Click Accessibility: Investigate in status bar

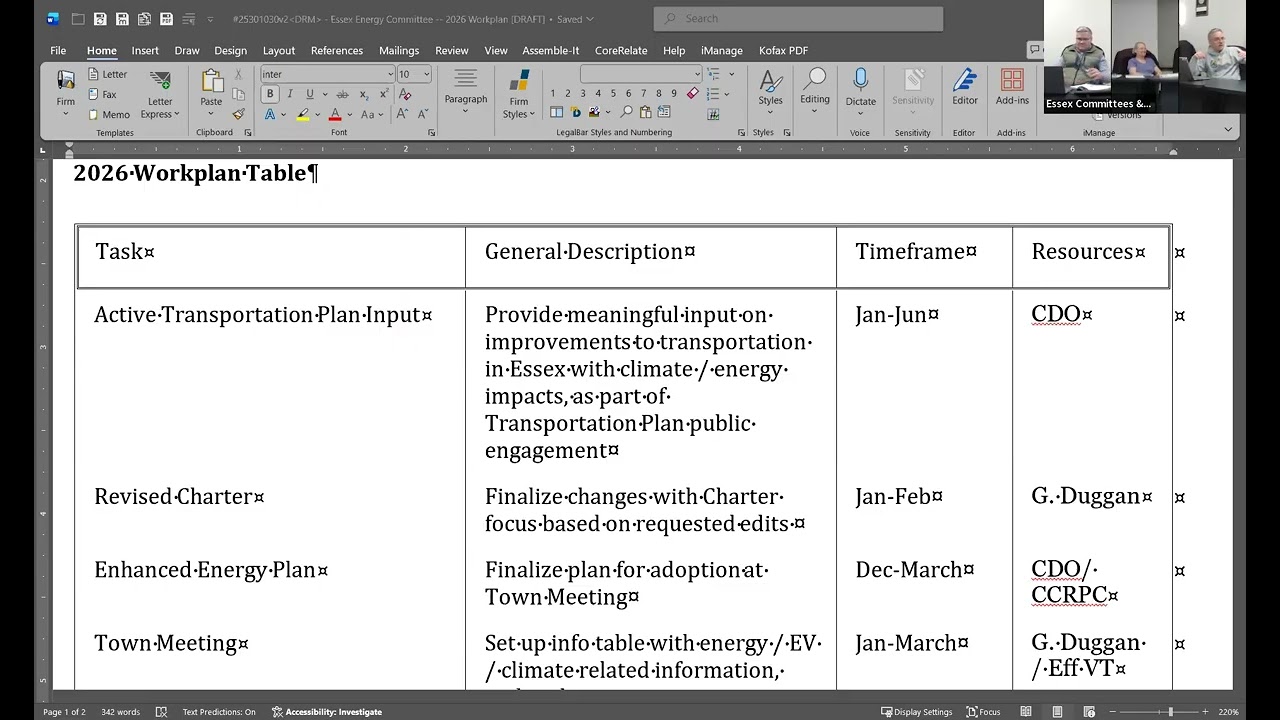(x=327, y=712)
